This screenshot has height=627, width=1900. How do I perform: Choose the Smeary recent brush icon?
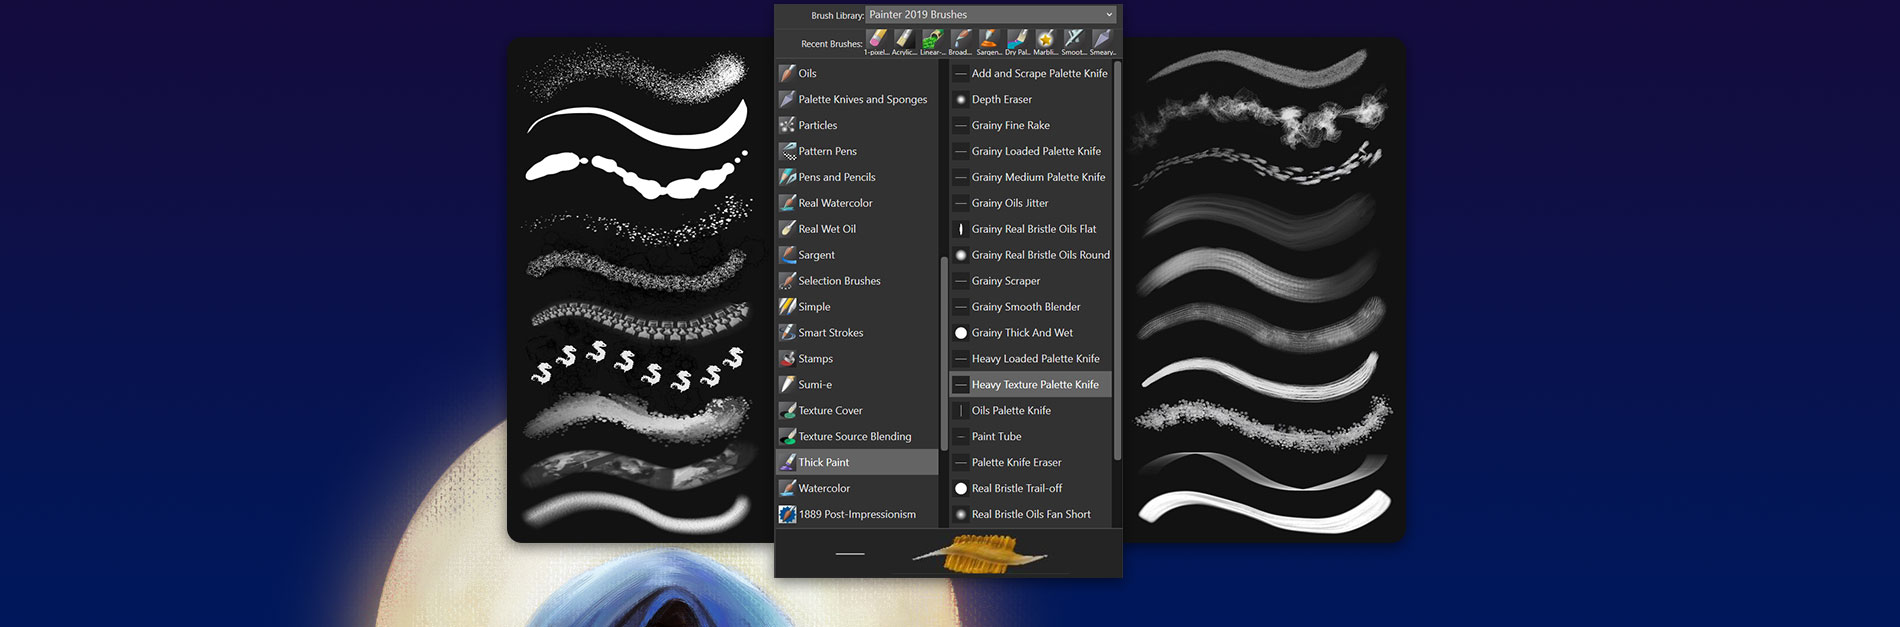(1102, 40)
